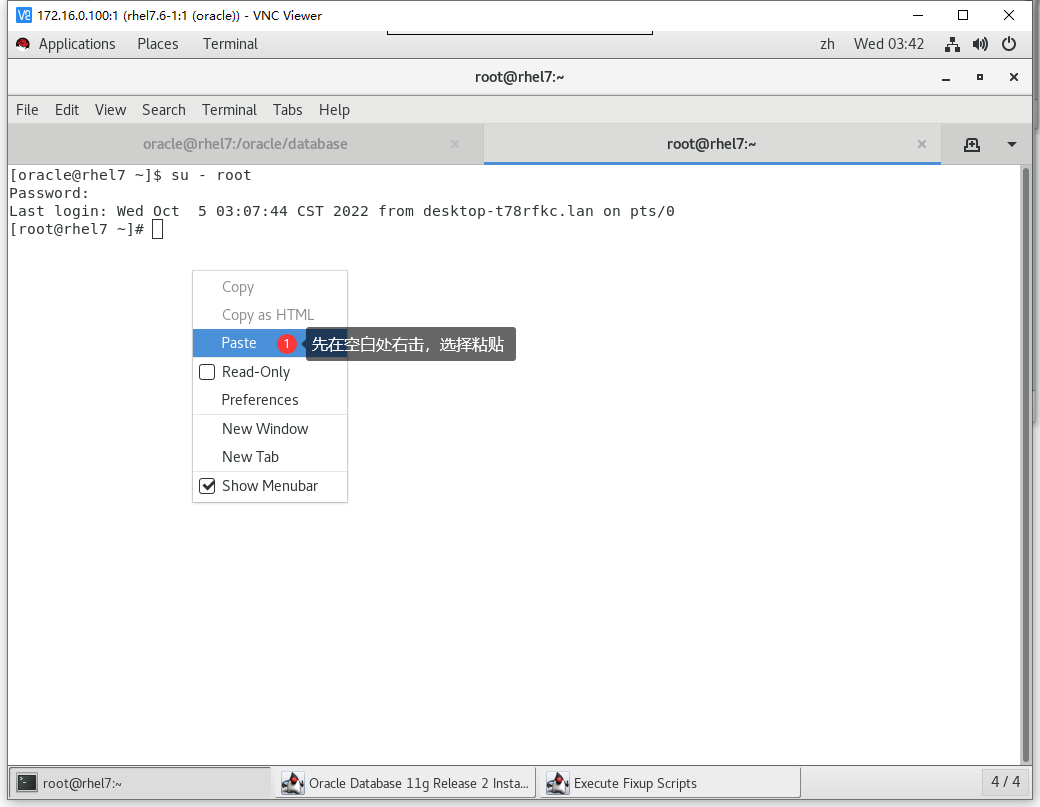Click the 4 / 4 workspace switcher
The height and width of the screenshot is (807, 1040).
1006,782
